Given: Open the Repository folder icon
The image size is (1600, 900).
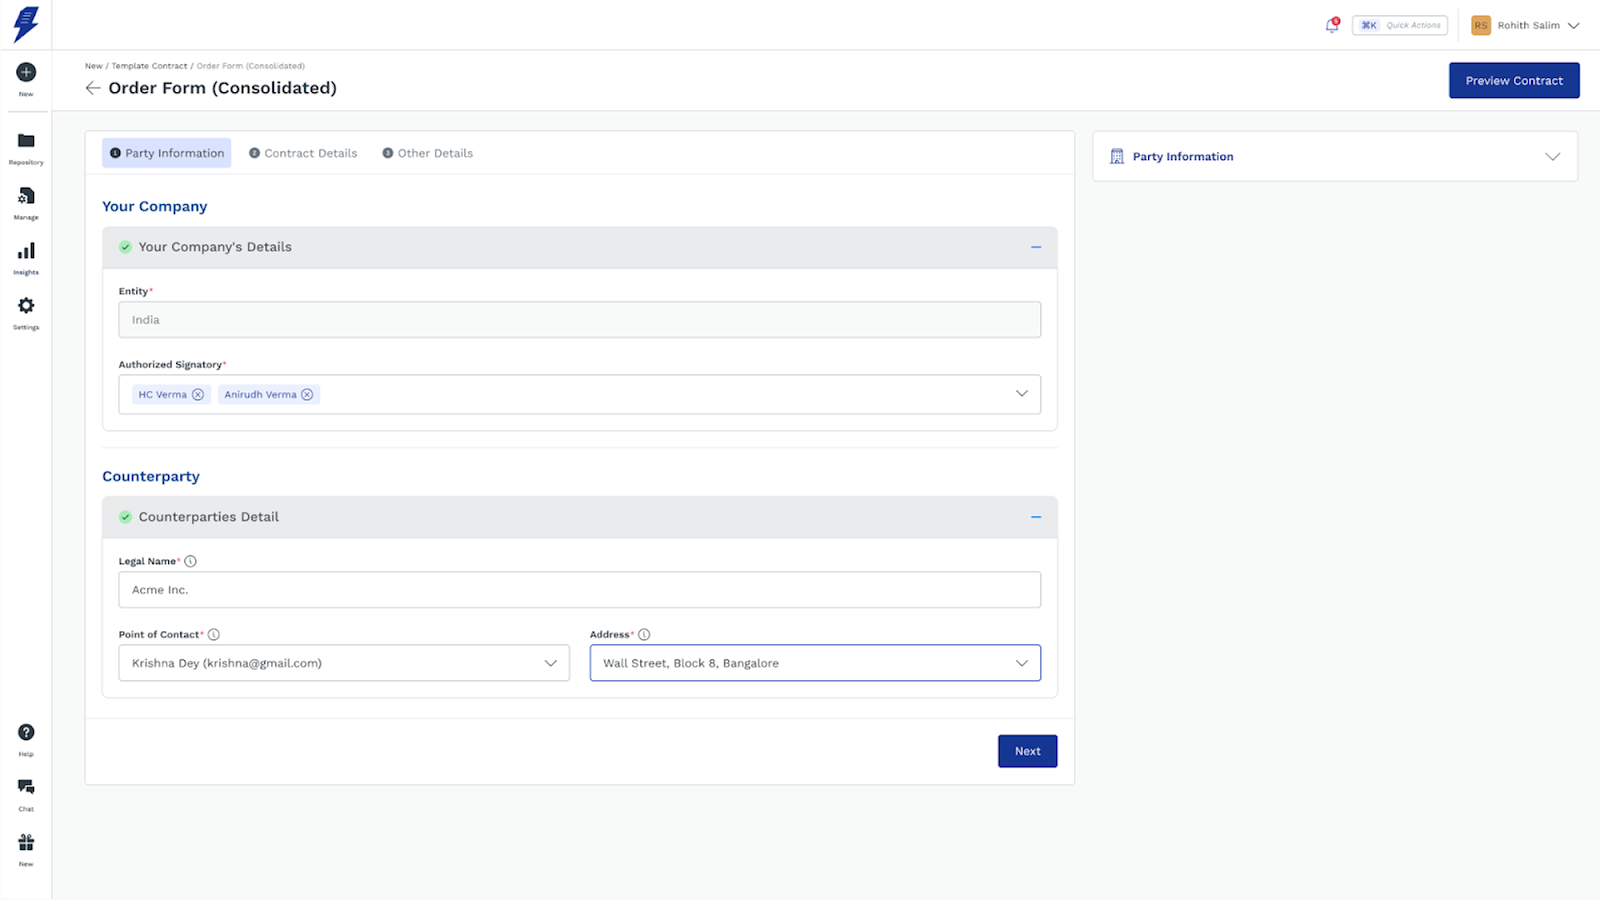Looking at the screenshot, I should tap(26, 142).
